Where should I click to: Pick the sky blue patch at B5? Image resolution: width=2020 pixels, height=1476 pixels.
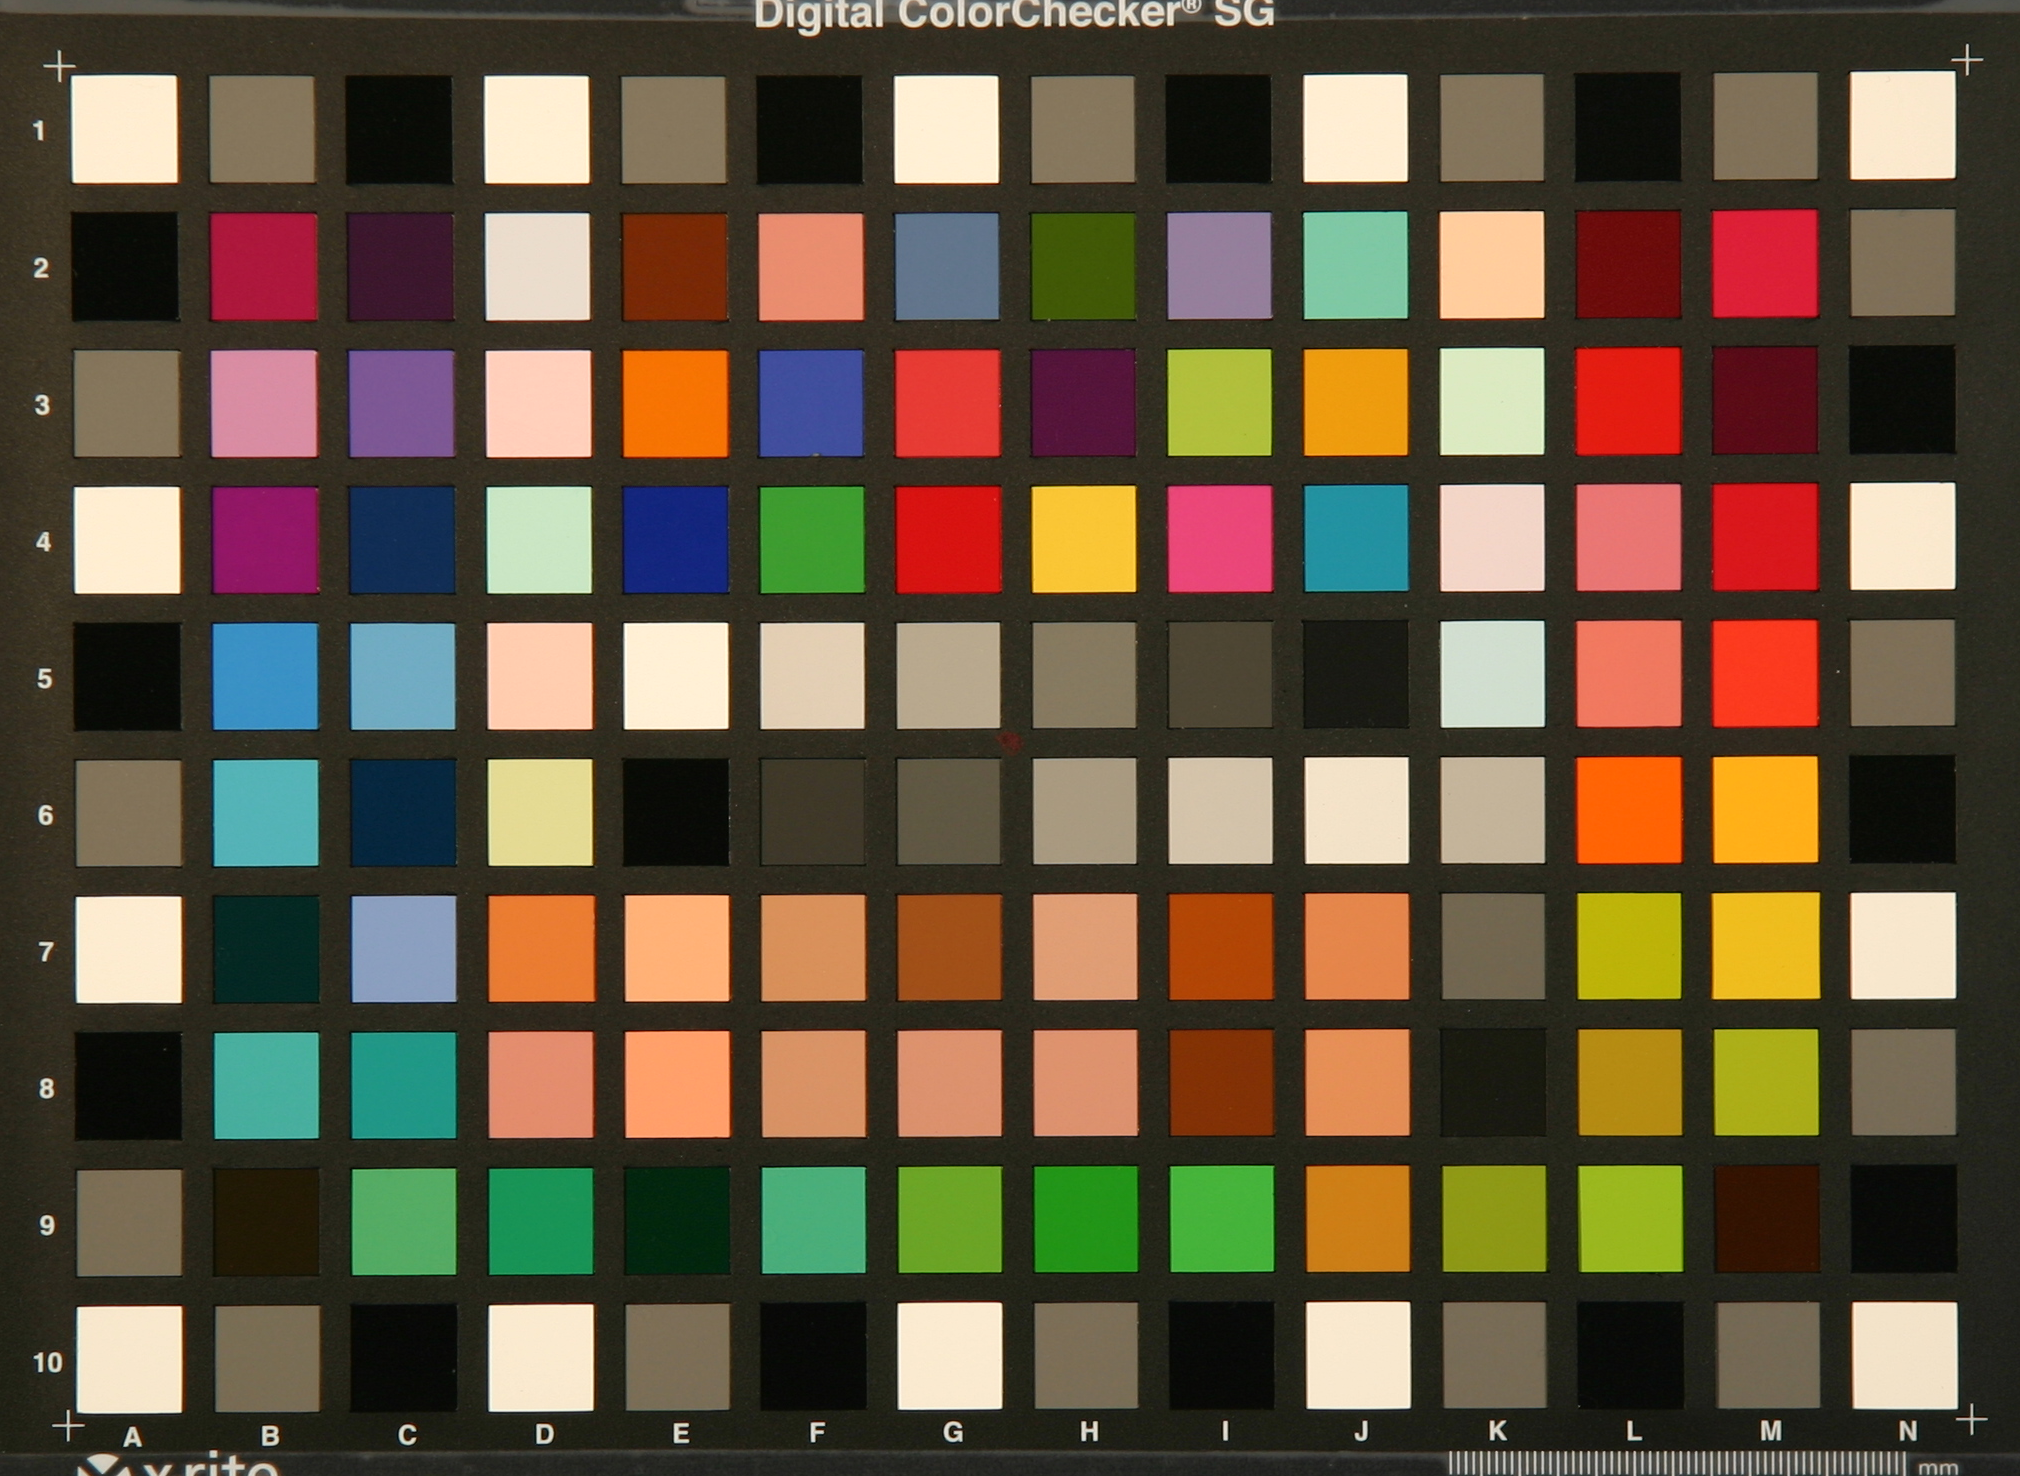[x=266, y=677]
